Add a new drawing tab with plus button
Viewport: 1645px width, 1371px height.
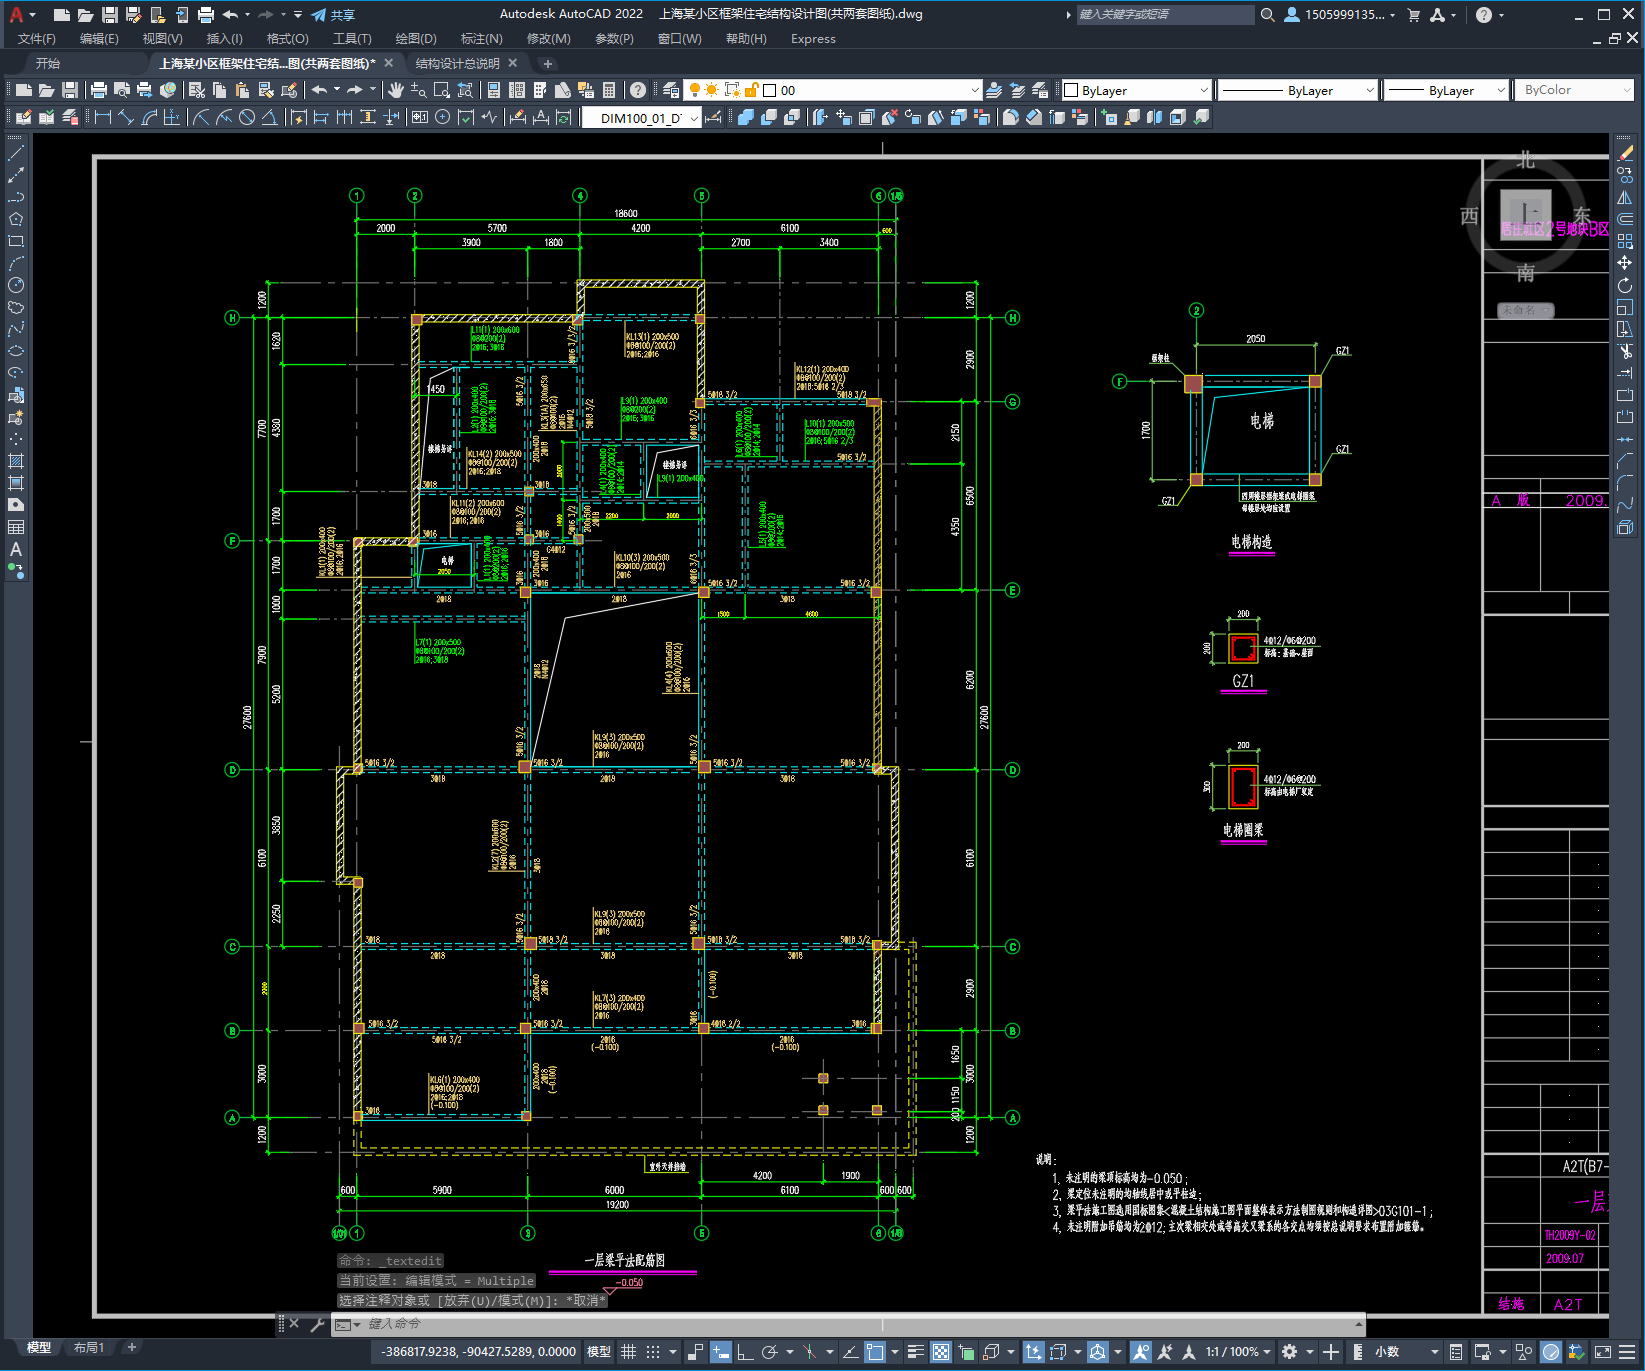(x=547, y=63)
